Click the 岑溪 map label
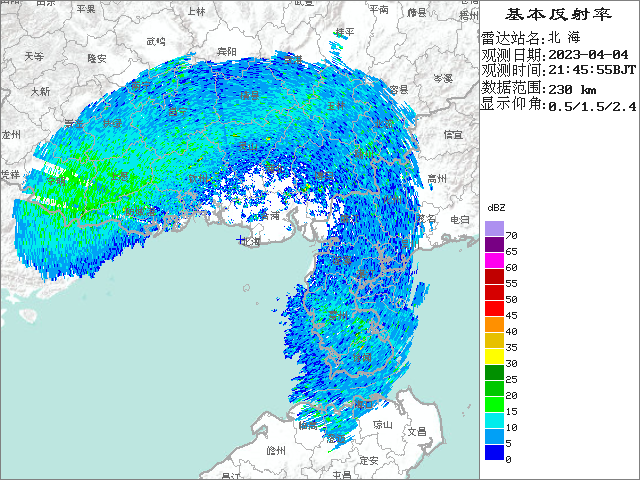 click(x=443, y=78)
